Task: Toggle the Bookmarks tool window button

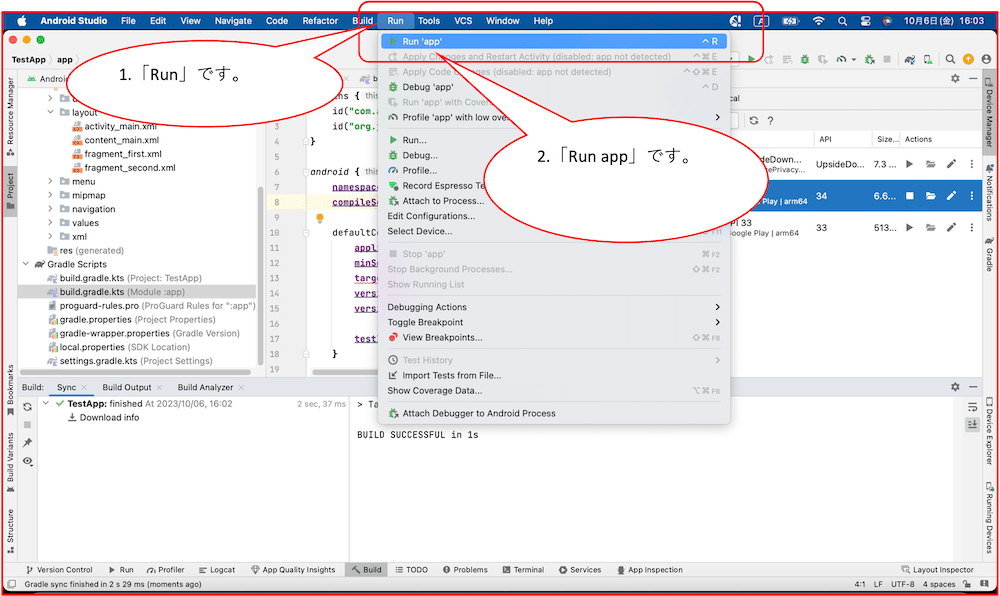Action: pyautogui.click(x=10, y=389)
